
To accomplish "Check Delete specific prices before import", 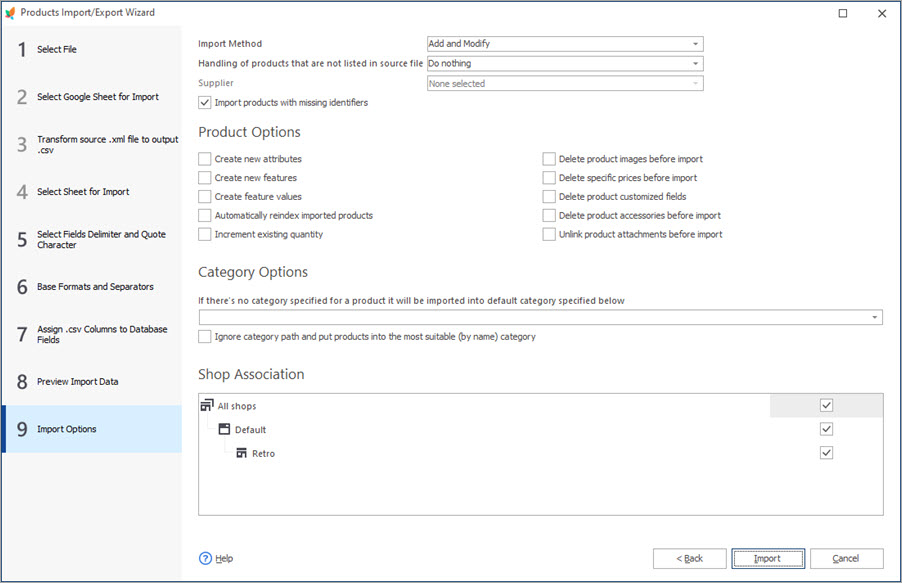I will (549, 178).
